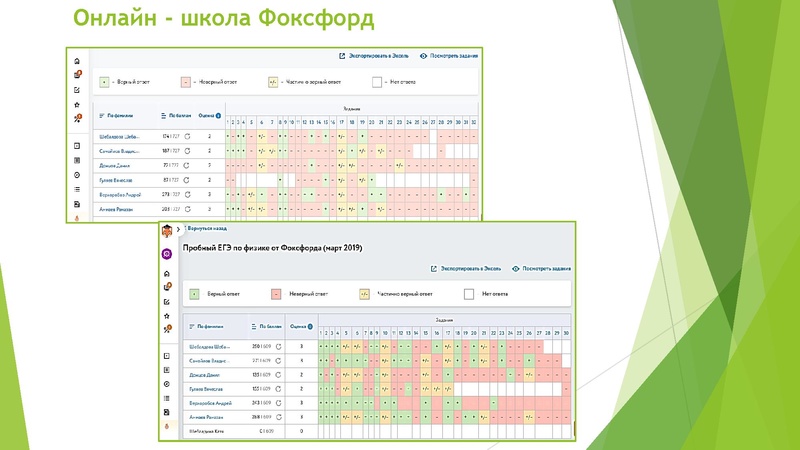800x450 pixels.
Task: Click the refresh icon in Андрей's row, upper table
Action: (x=189, y=193)
